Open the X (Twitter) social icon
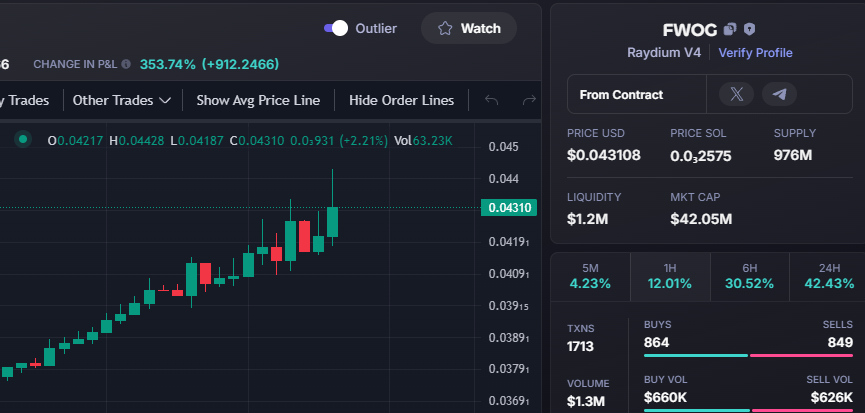This screenshot has width=865, height=413. [736, 94]
